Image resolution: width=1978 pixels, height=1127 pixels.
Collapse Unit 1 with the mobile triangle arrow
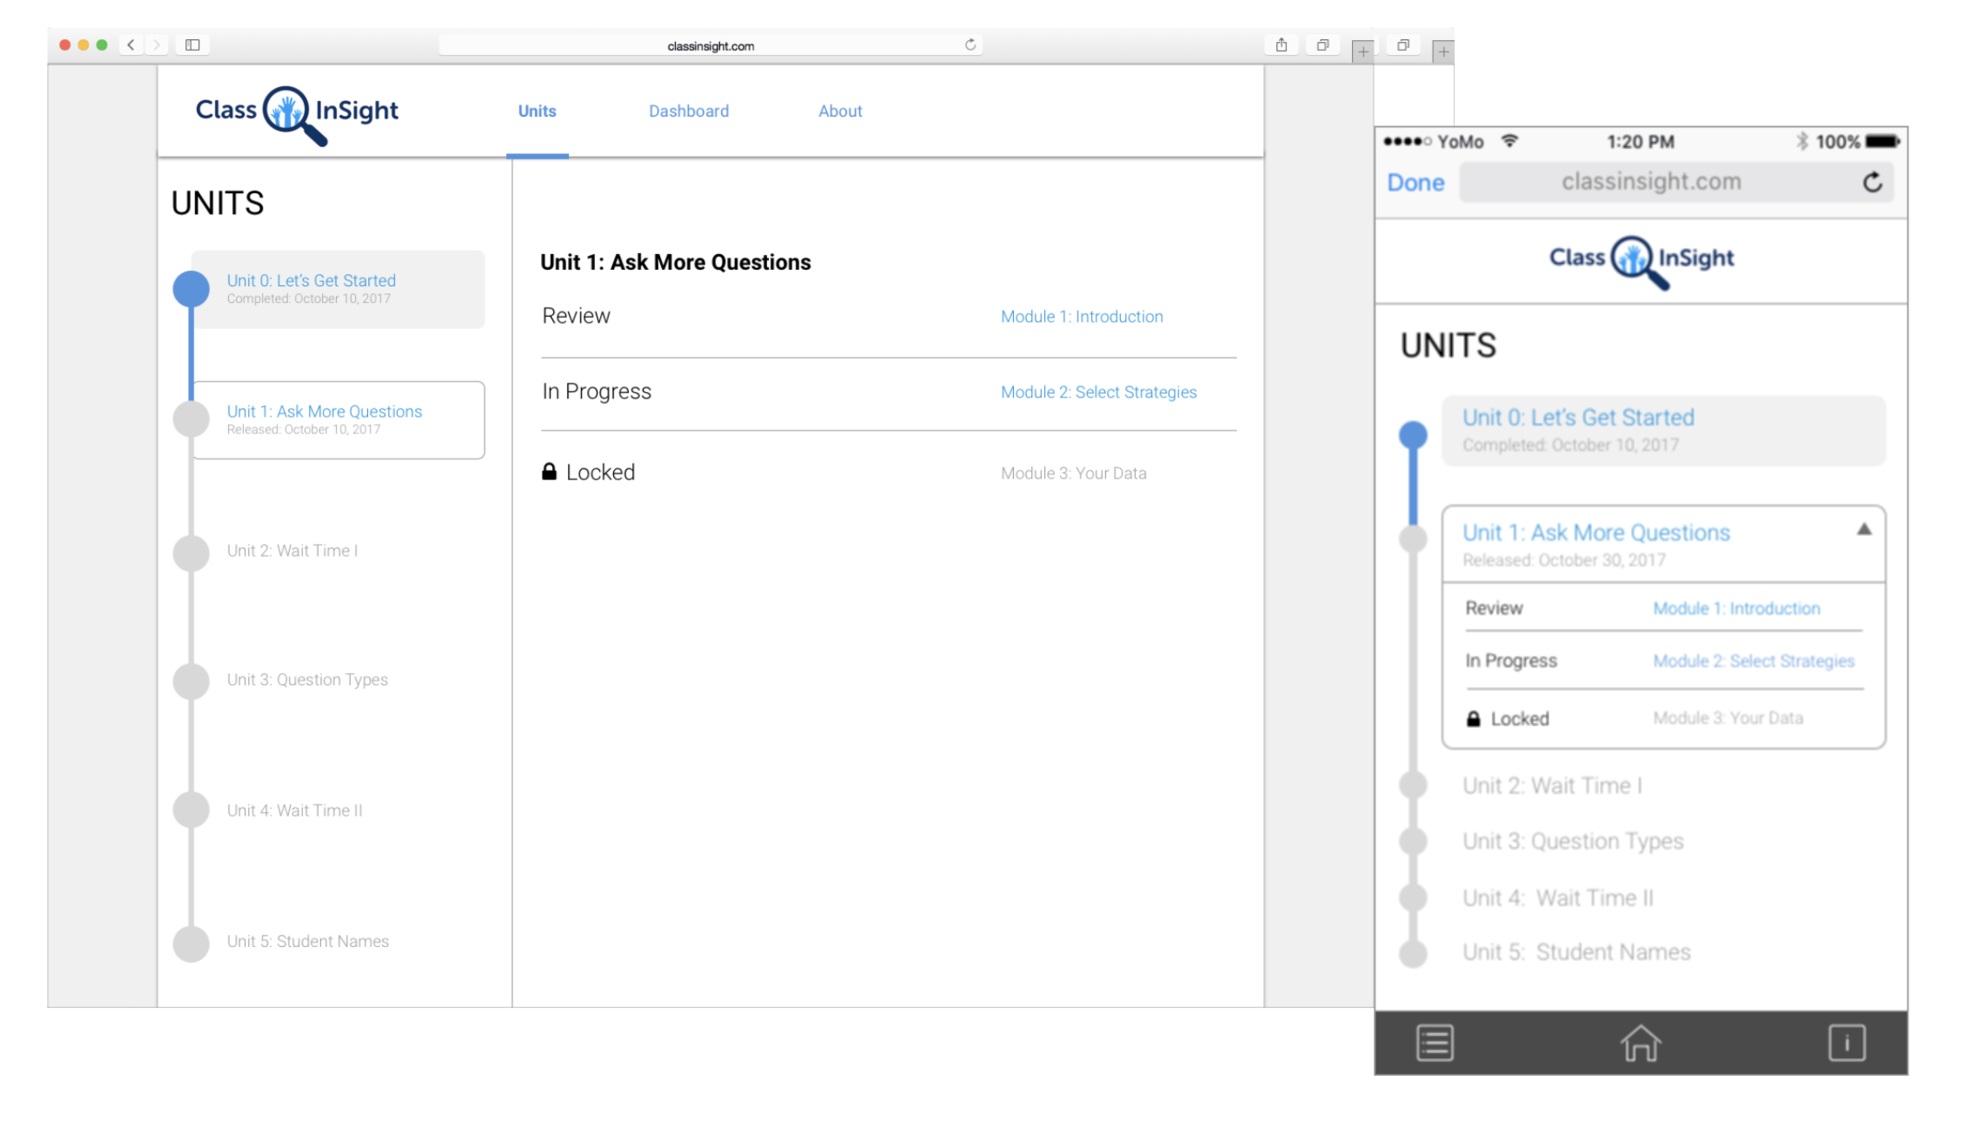coord(1864,530)
